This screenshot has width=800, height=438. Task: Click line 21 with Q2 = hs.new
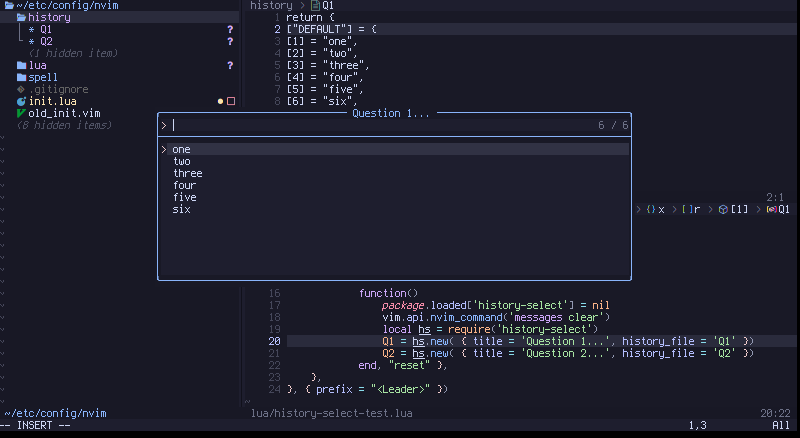[568, 354]
